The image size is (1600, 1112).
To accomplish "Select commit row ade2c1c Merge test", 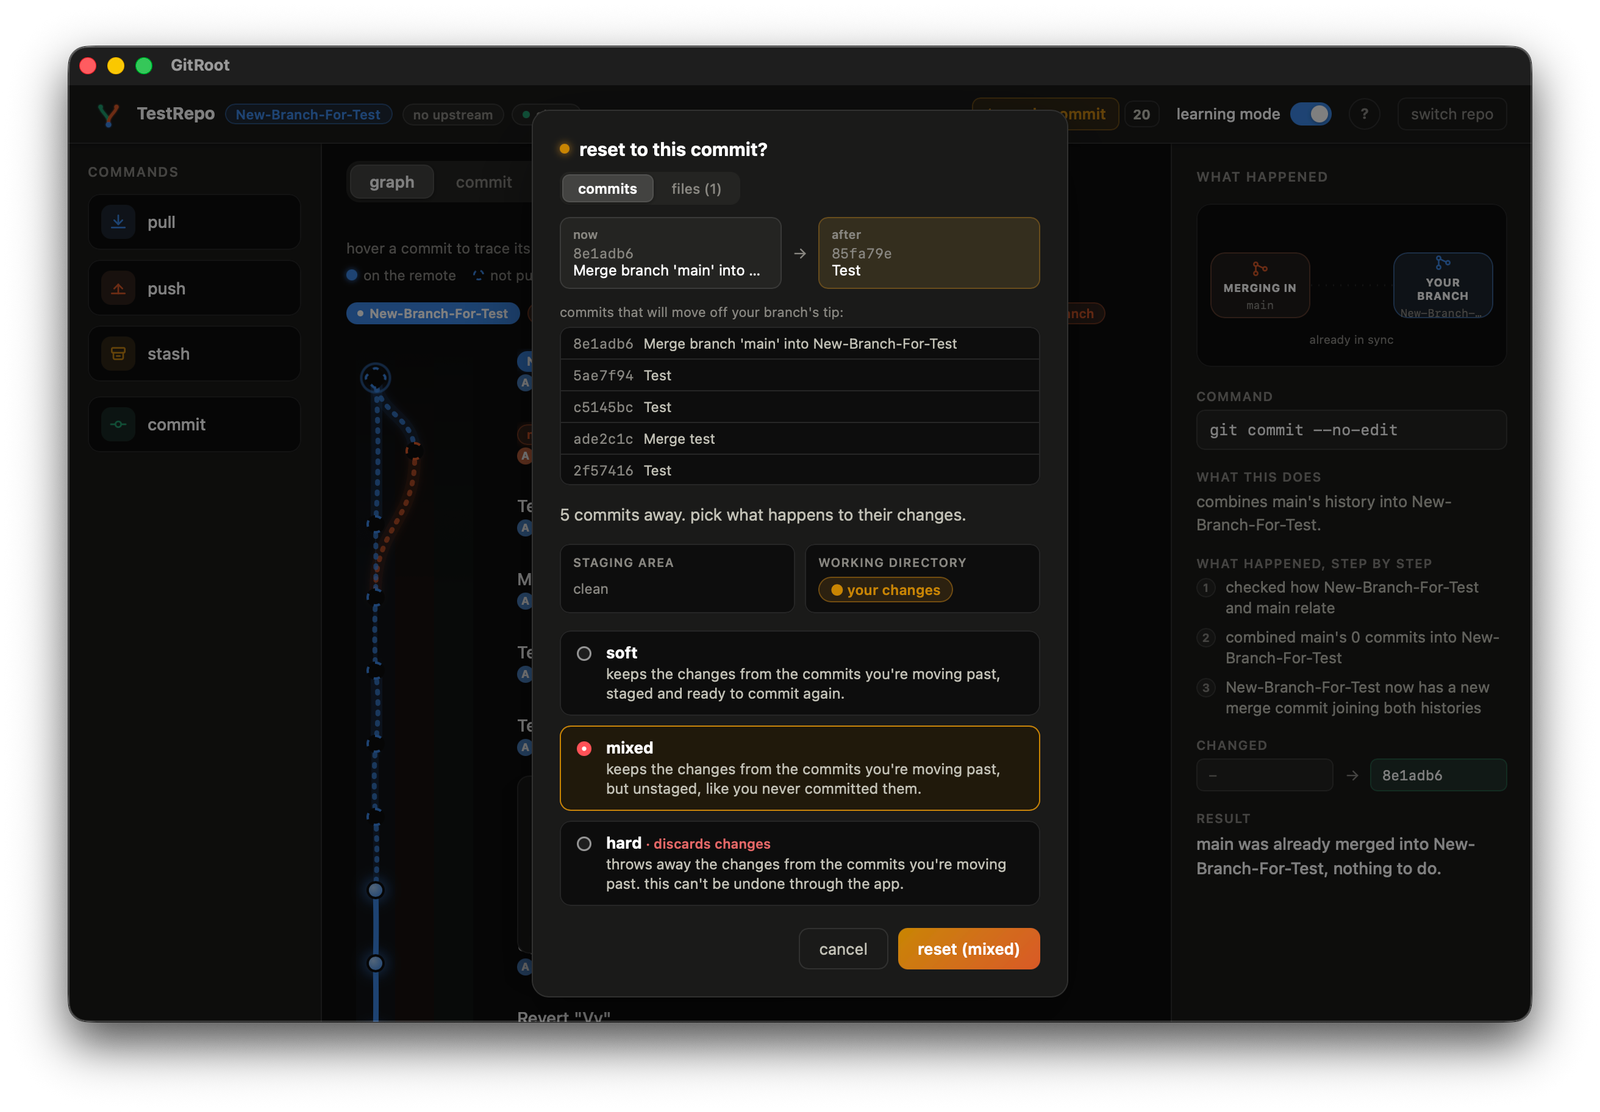I will [x=800, y=439].
